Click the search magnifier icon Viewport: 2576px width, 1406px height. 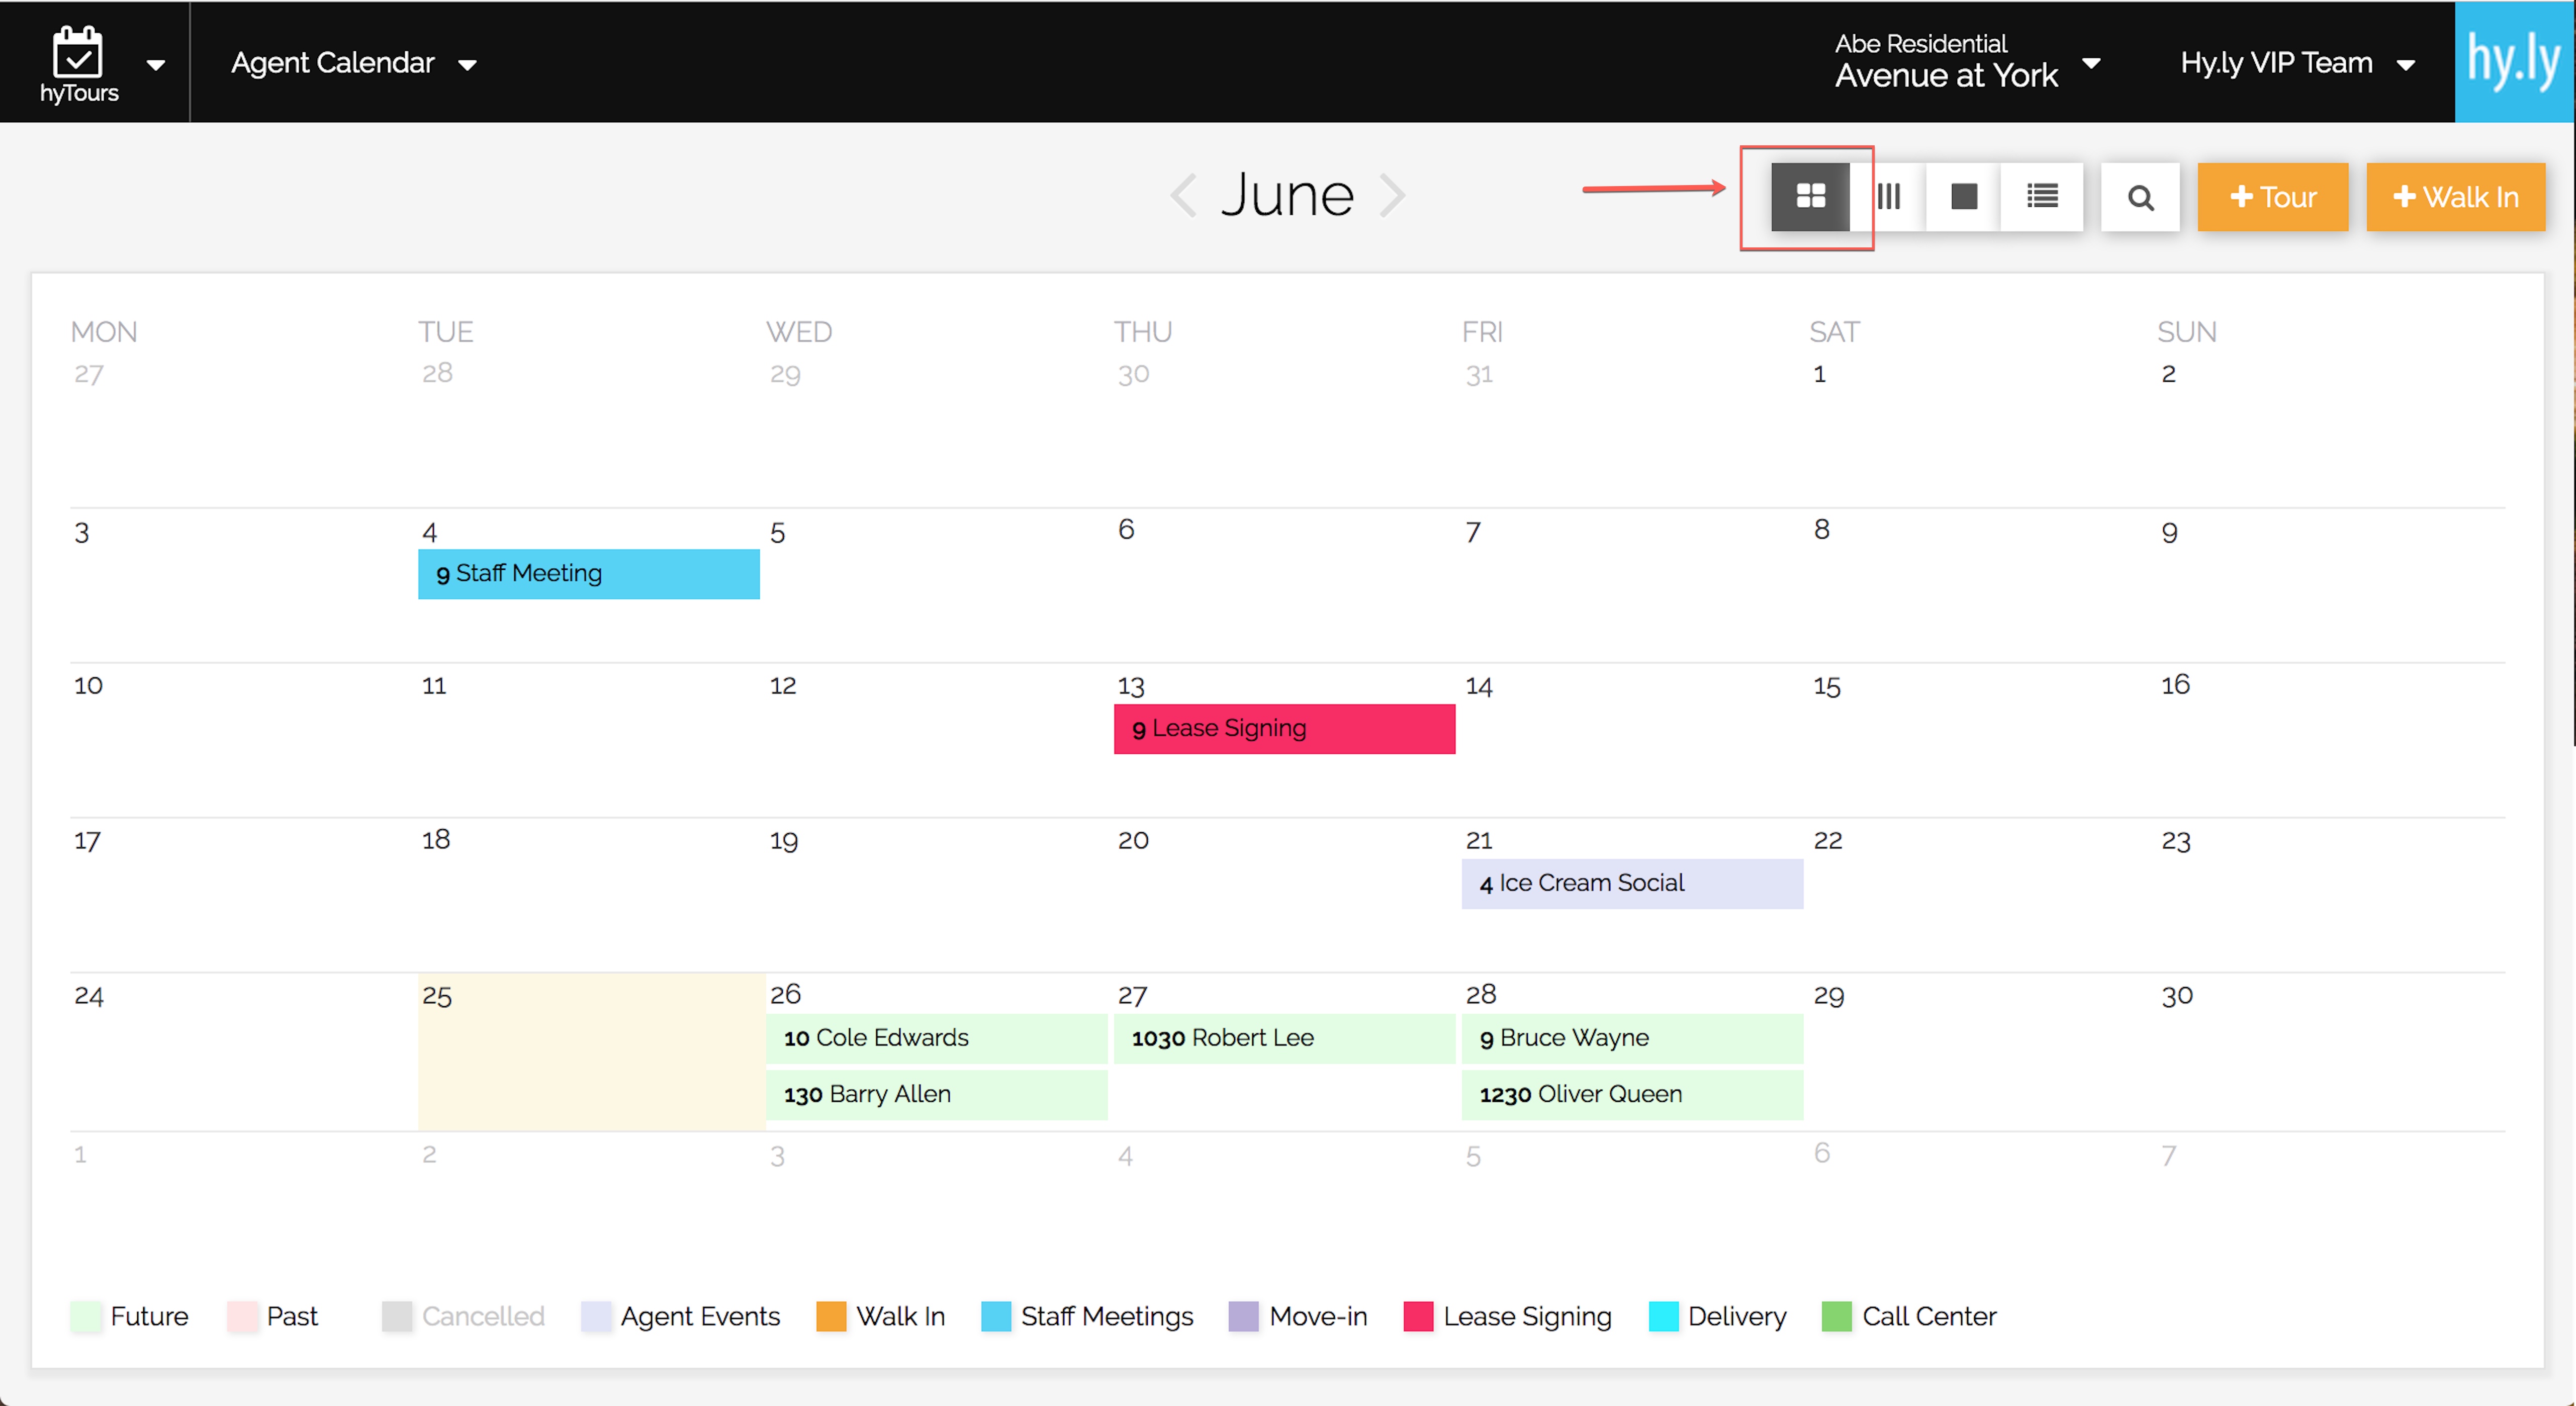(2140, 197)
